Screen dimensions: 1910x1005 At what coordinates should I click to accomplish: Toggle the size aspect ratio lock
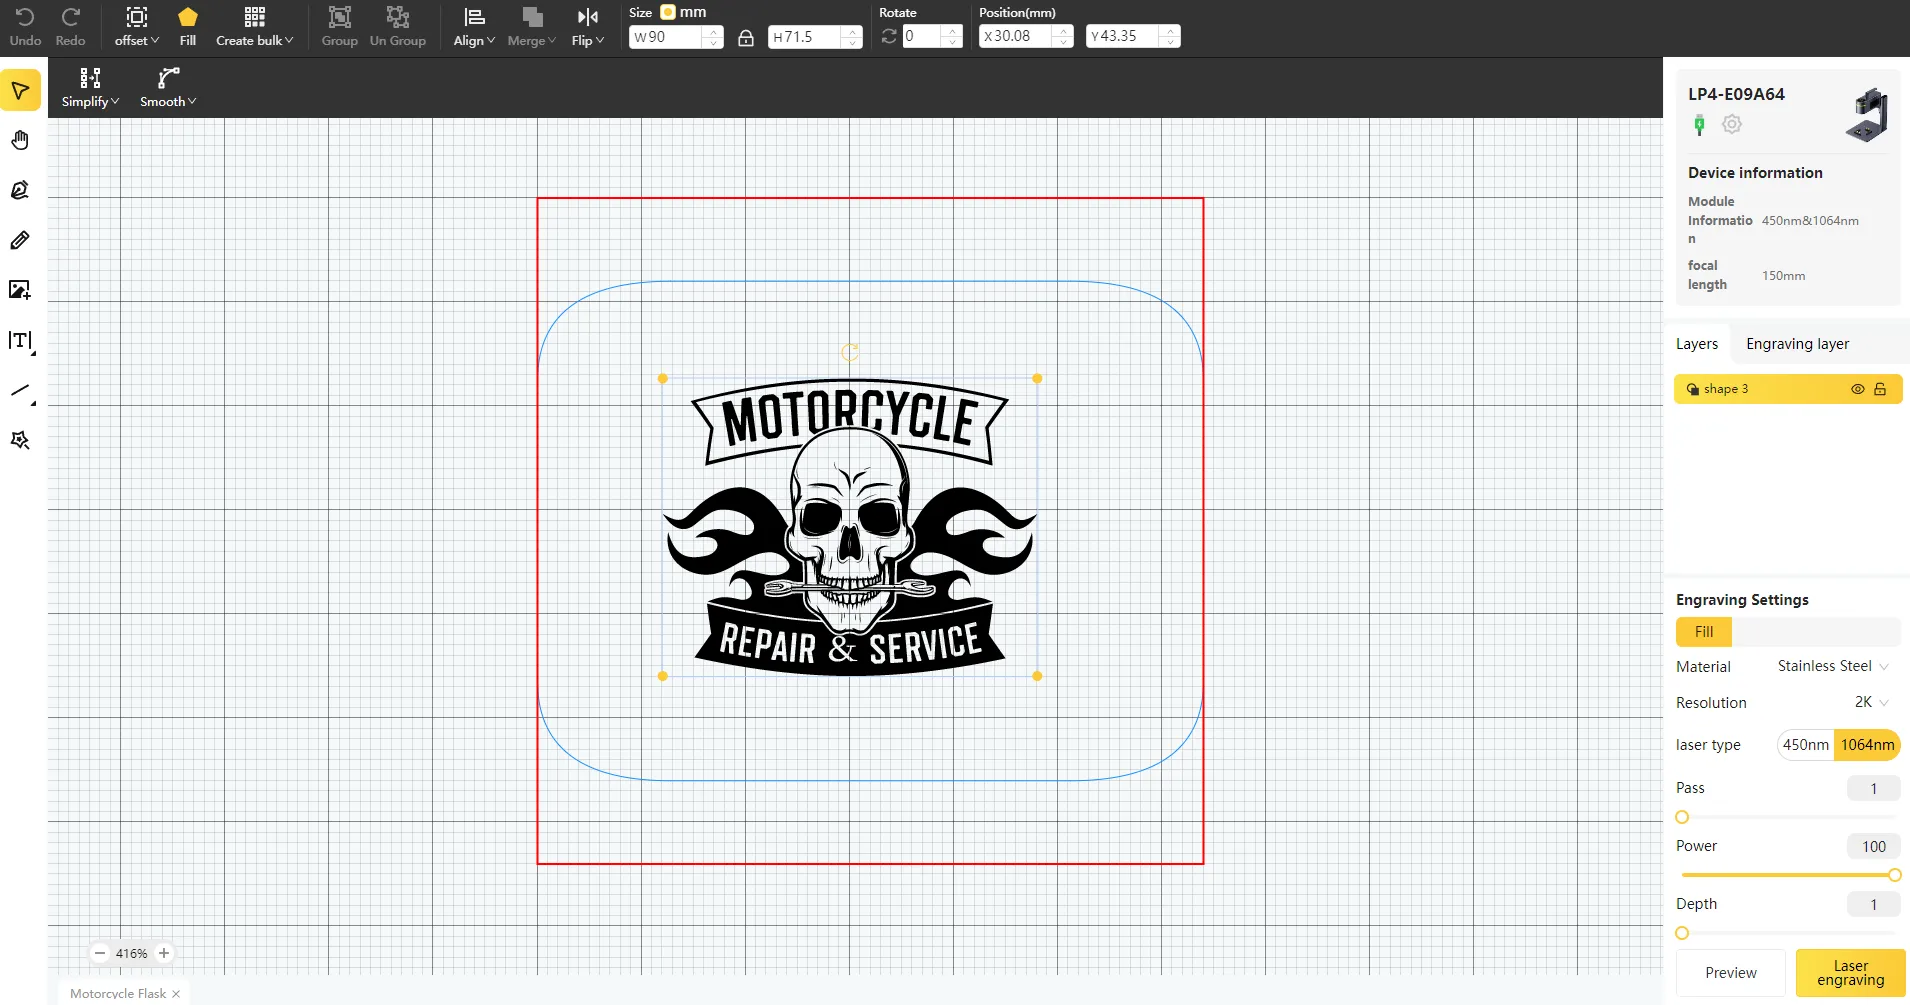pos(746,38)
